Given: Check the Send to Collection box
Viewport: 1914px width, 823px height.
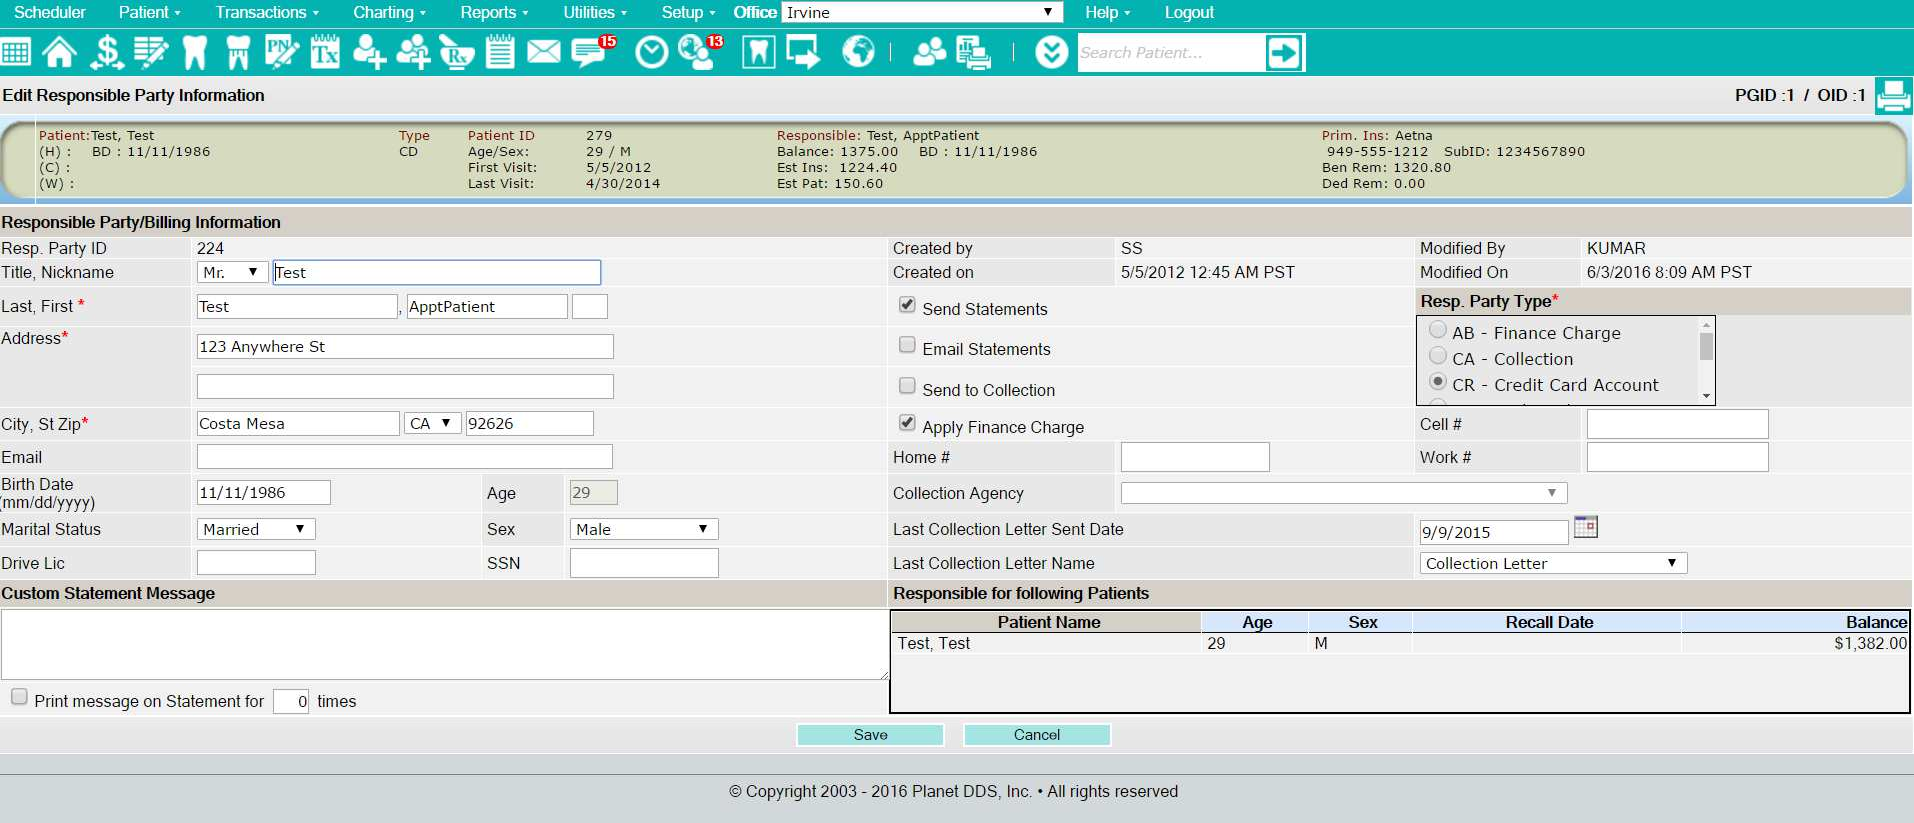Looking at the screenshot, I should click(x=907, y=386).
